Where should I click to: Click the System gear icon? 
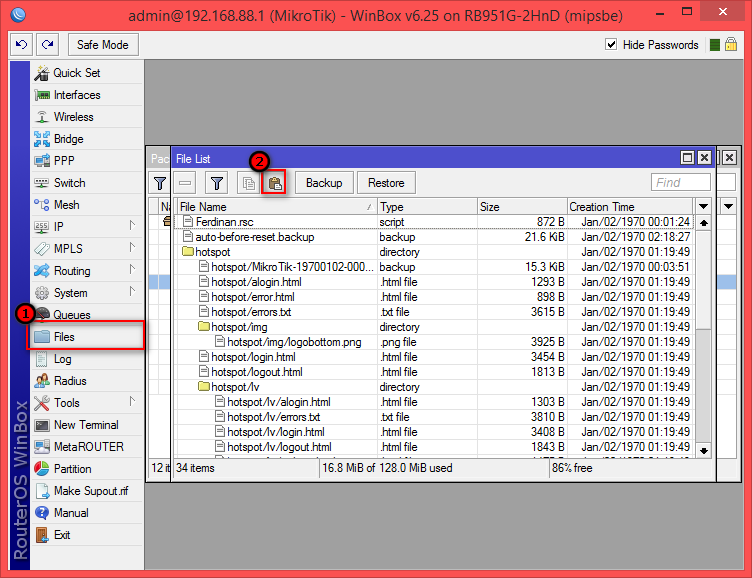(42, 293)
